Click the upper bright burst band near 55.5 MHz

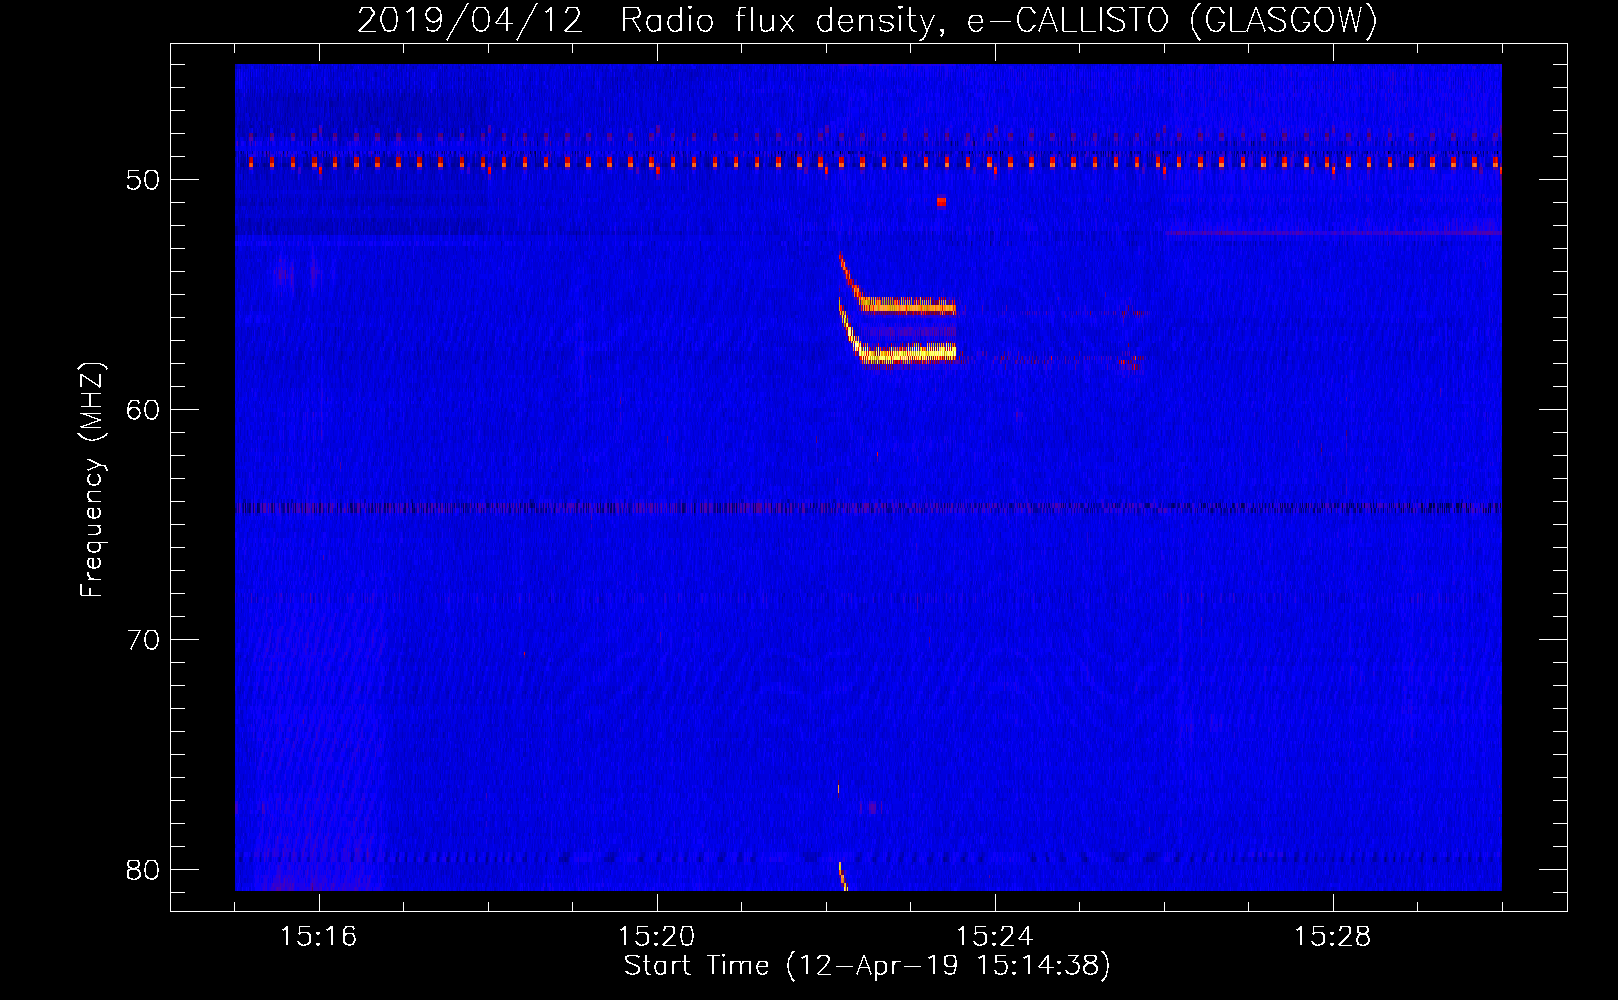pyautogui.click(x=908, y=305)
